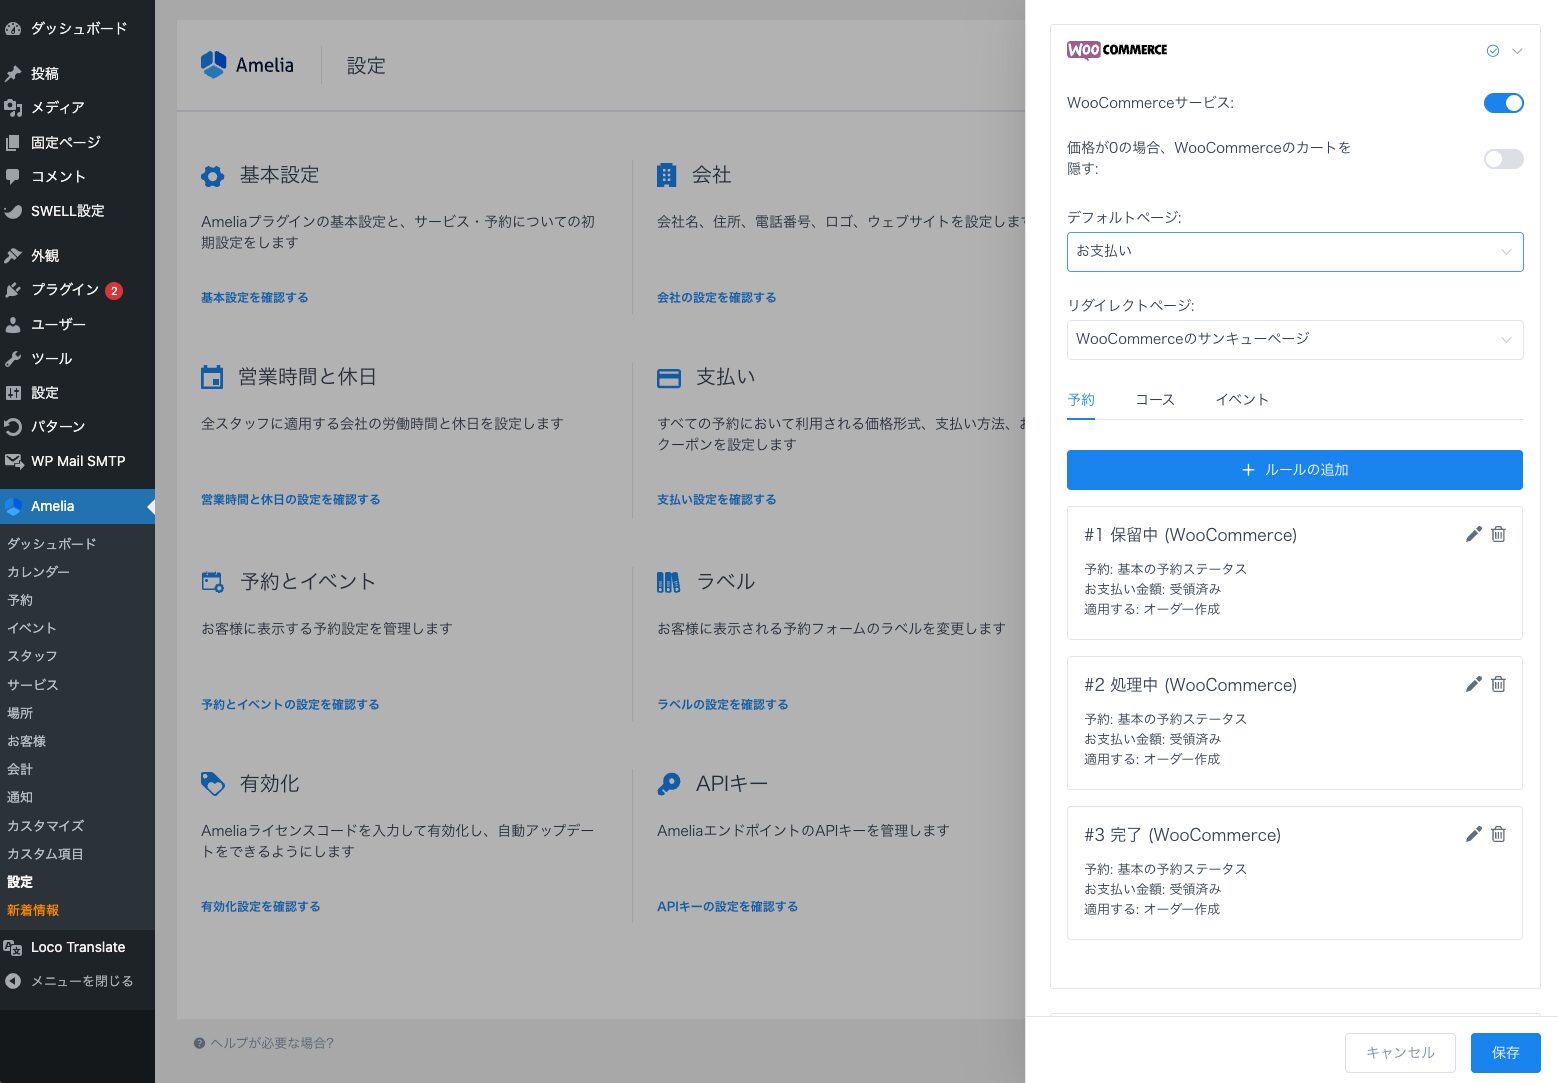Open プラグイン in the WordPress sidebar
The width and height of the screenshot is (1558, 1083).
[65, 290]
